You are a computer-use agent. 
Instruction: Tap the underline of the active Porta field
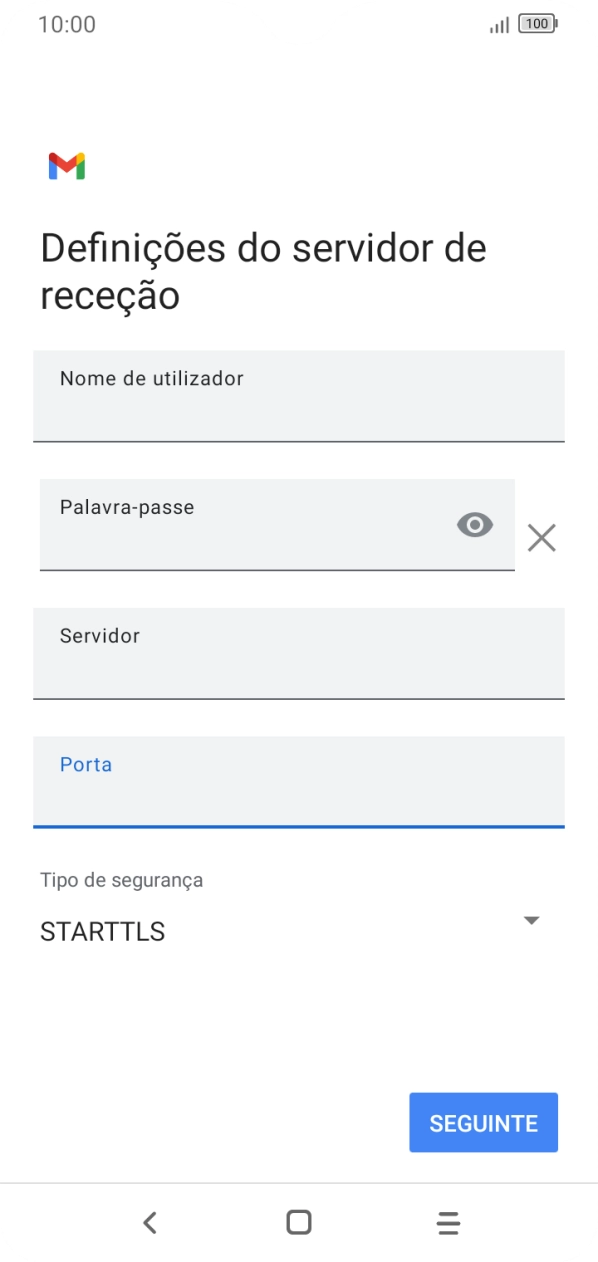point(298,825)
